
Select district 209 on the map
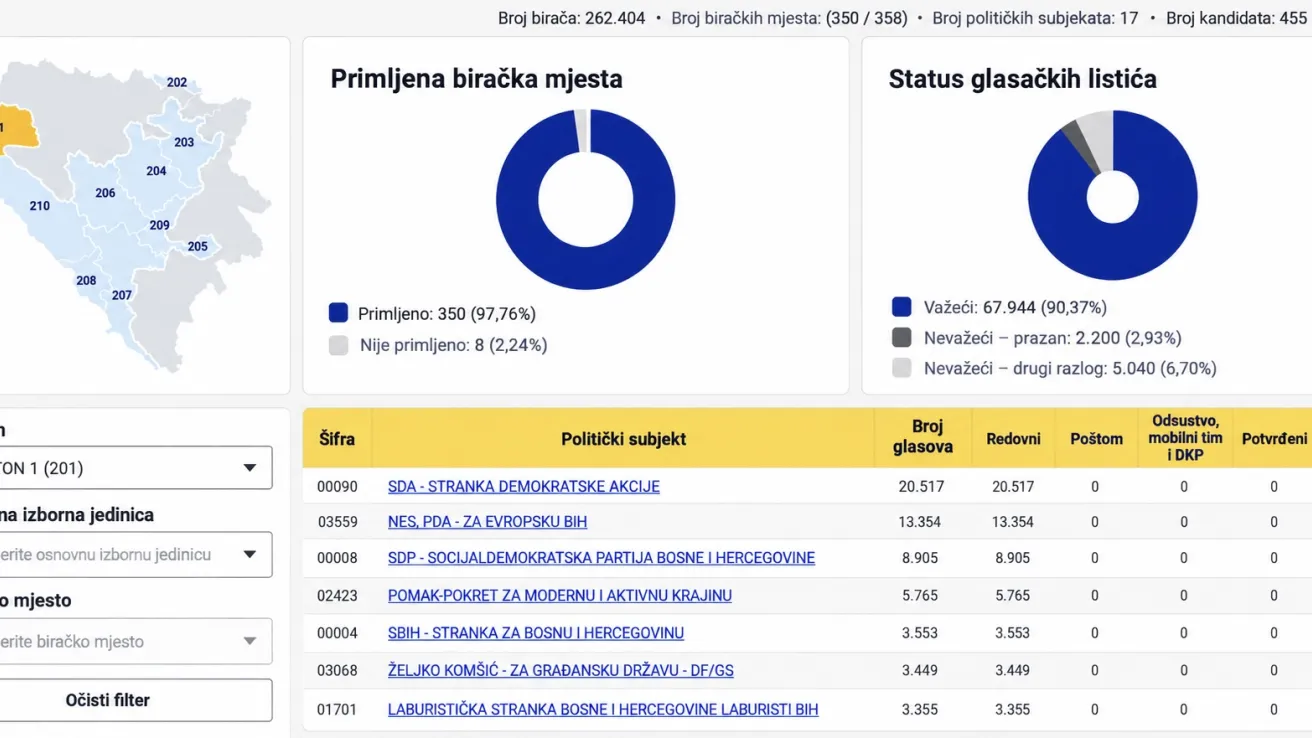[159, 226]
